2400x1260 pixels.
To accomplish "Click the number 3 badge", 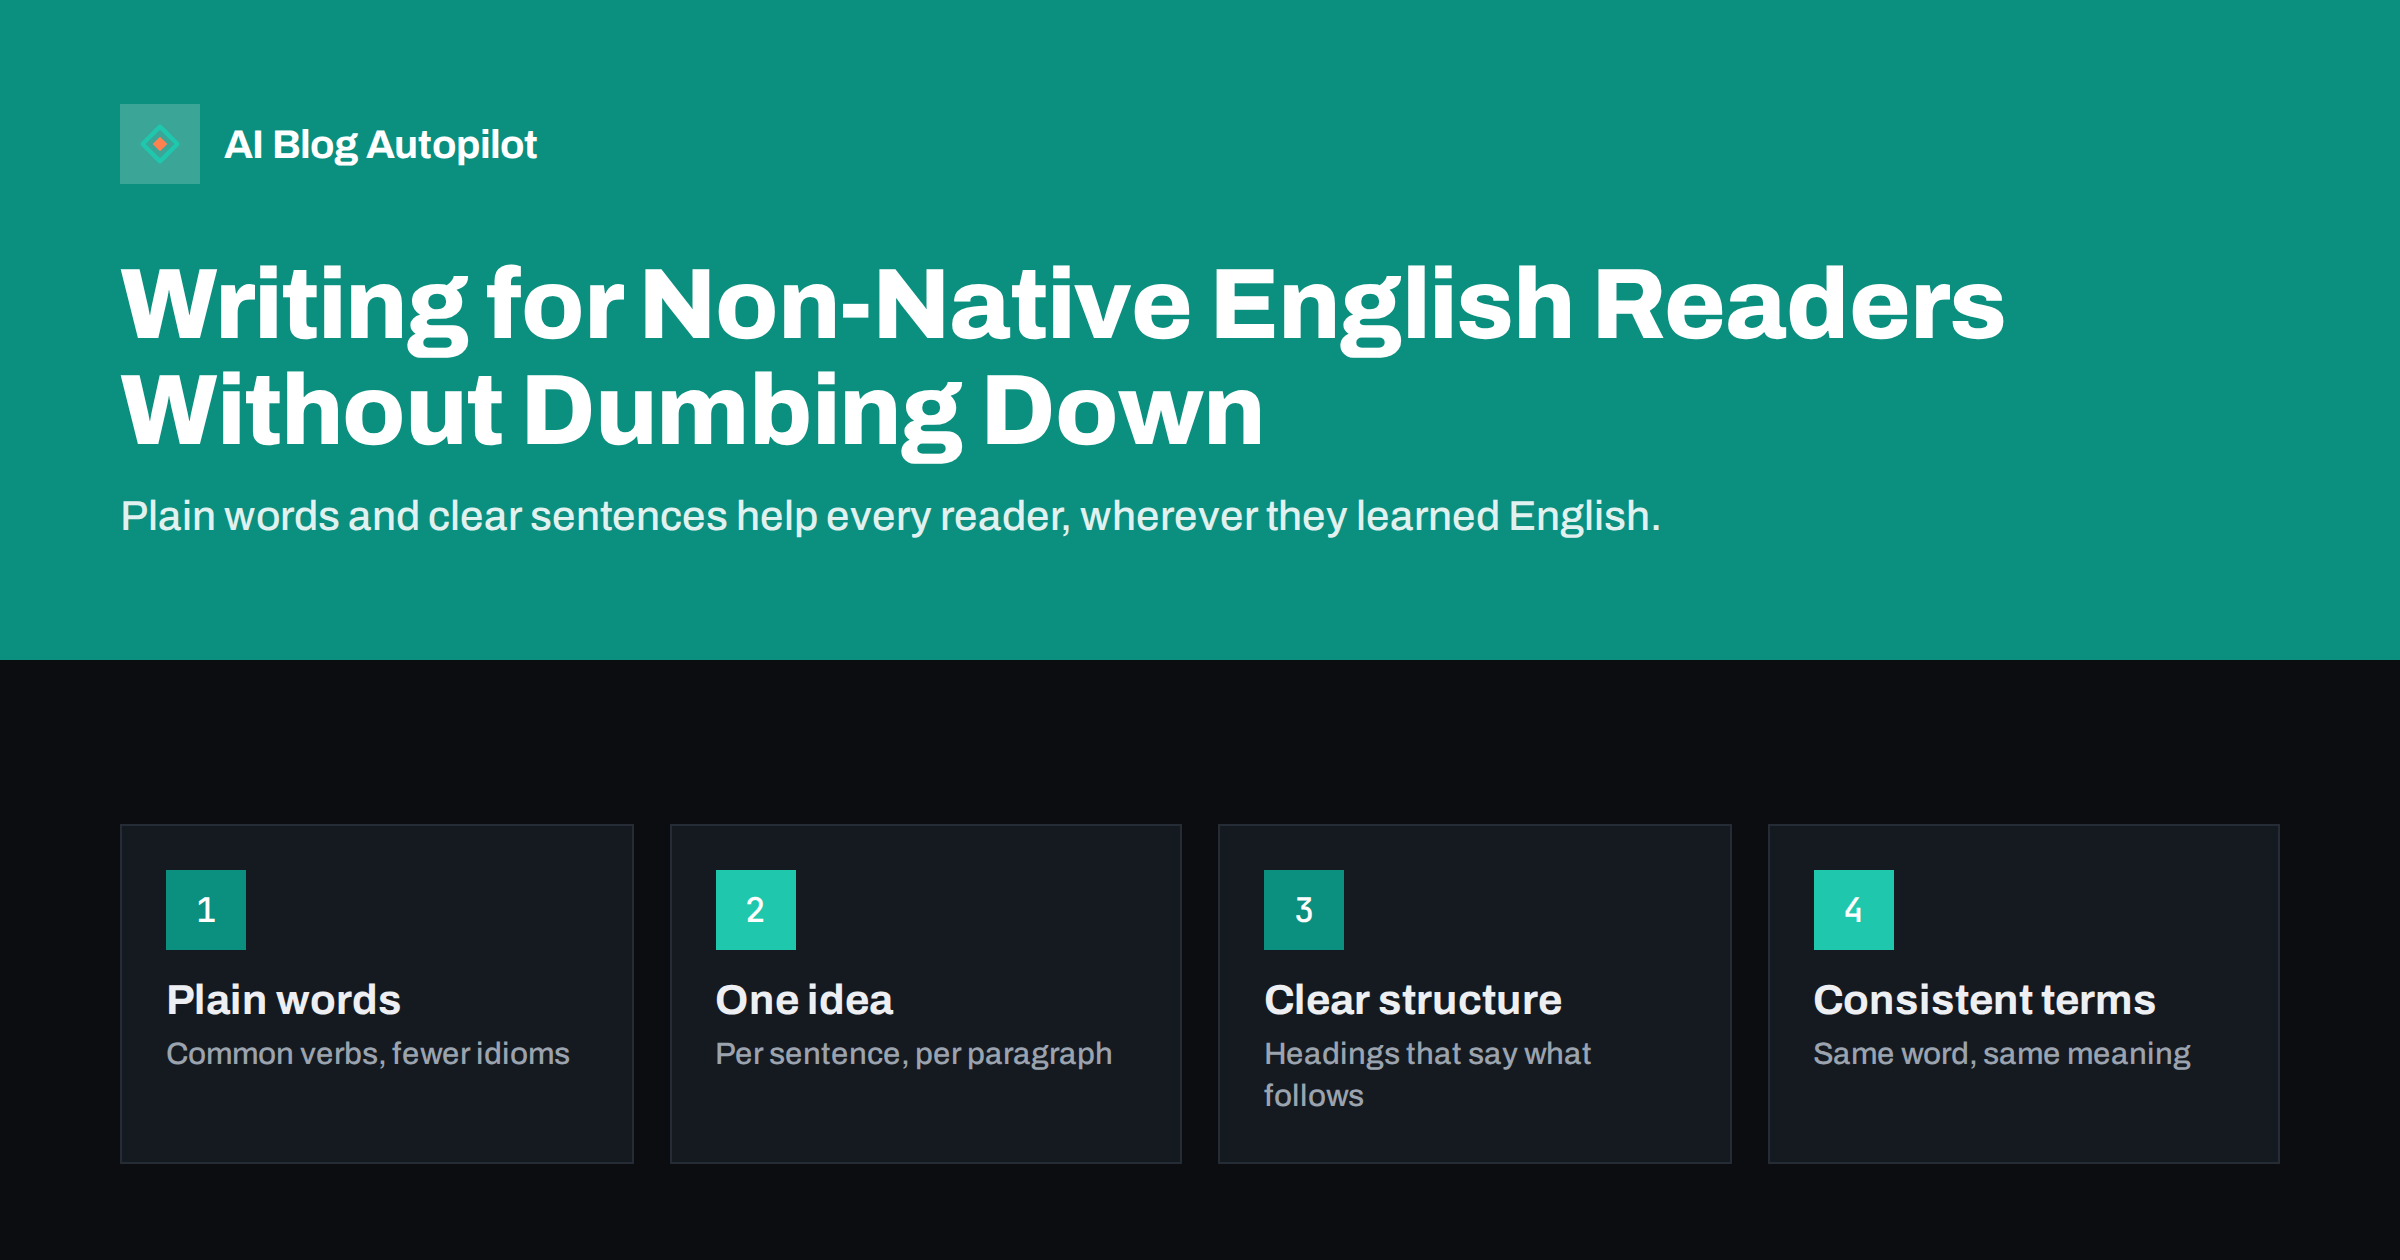I will (1304, 910).
